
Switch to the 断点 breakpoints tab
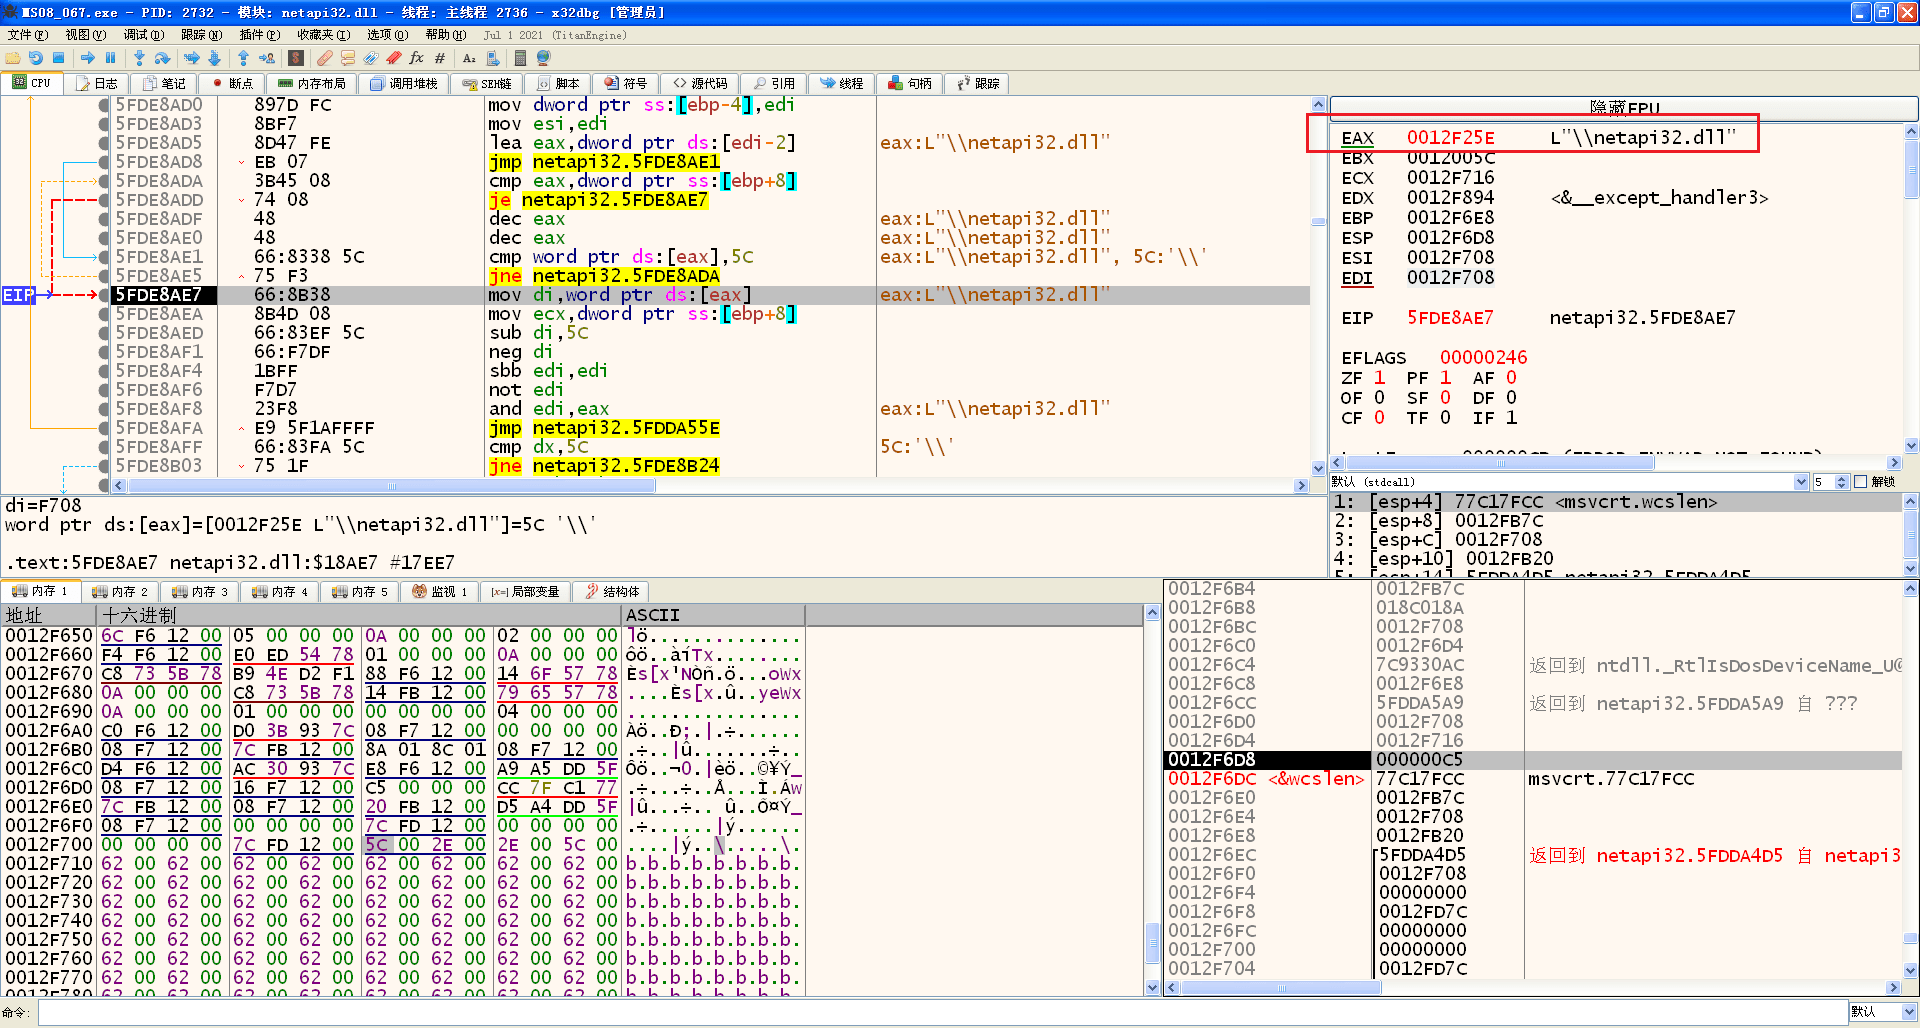pyautogui.click(x=232, y=84)
